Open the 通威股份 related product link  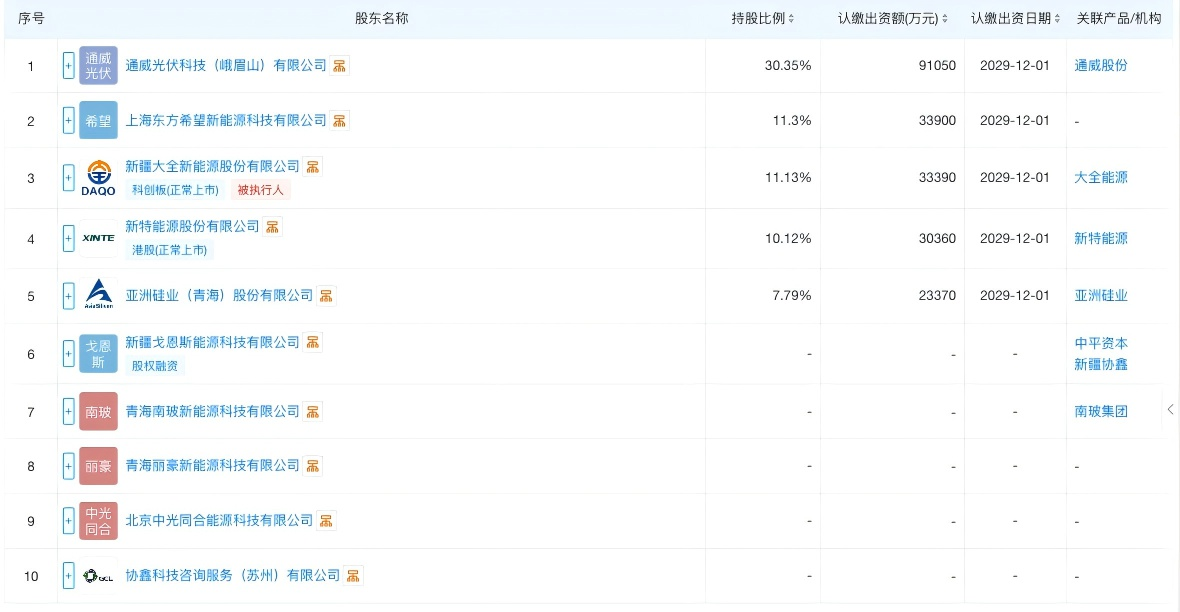1100,65
